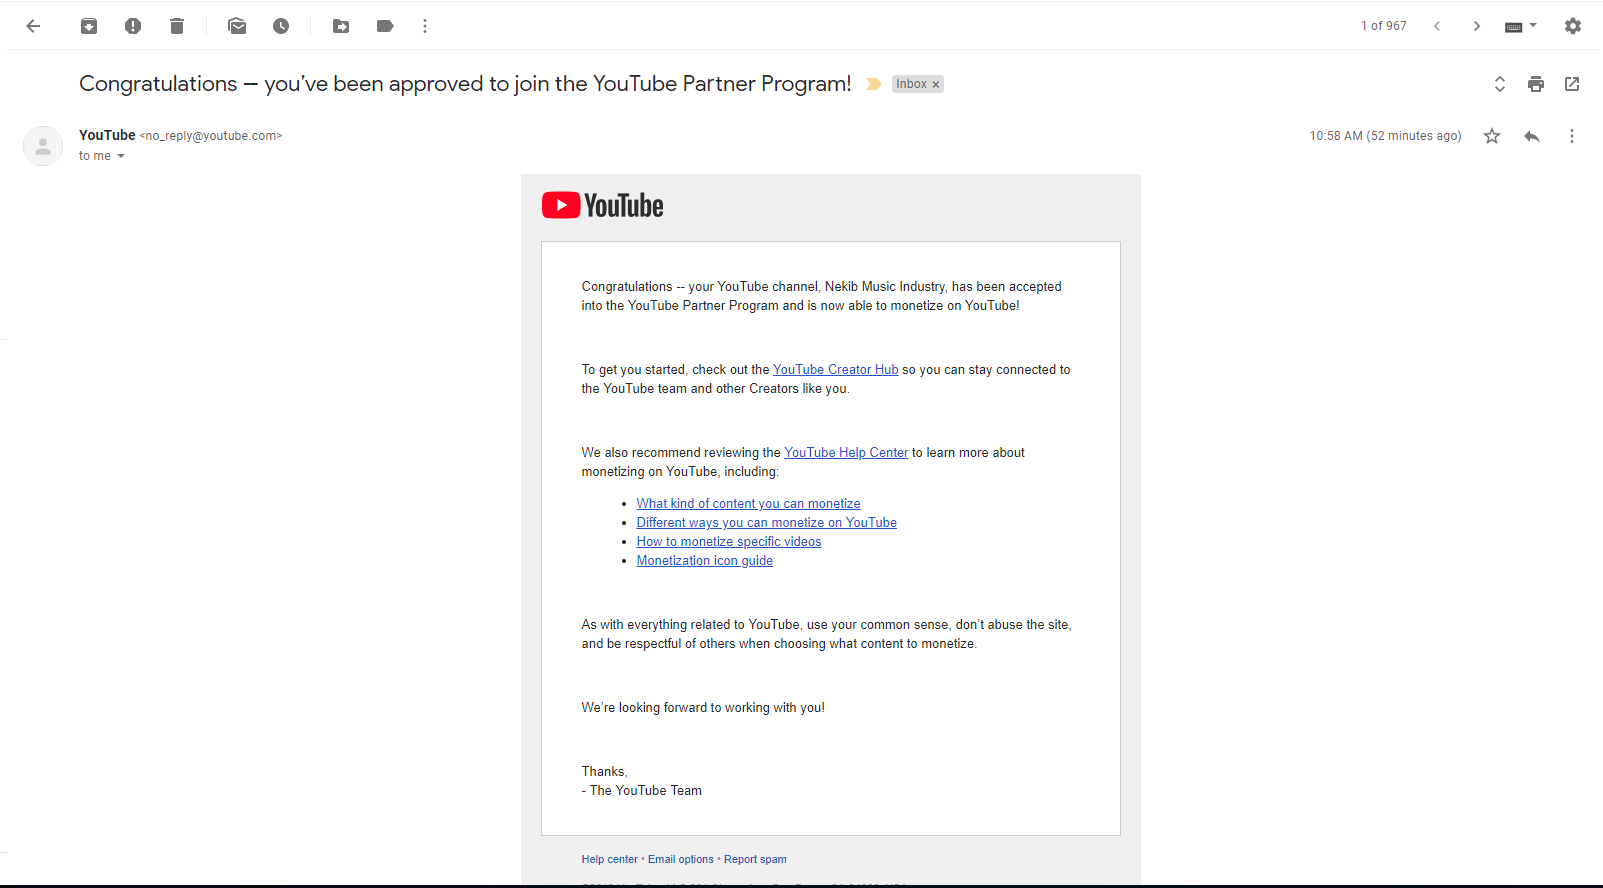Open the toolbar More options menu
The image size is (1603, 888).
pyautogui.click(x=425, y=26)
